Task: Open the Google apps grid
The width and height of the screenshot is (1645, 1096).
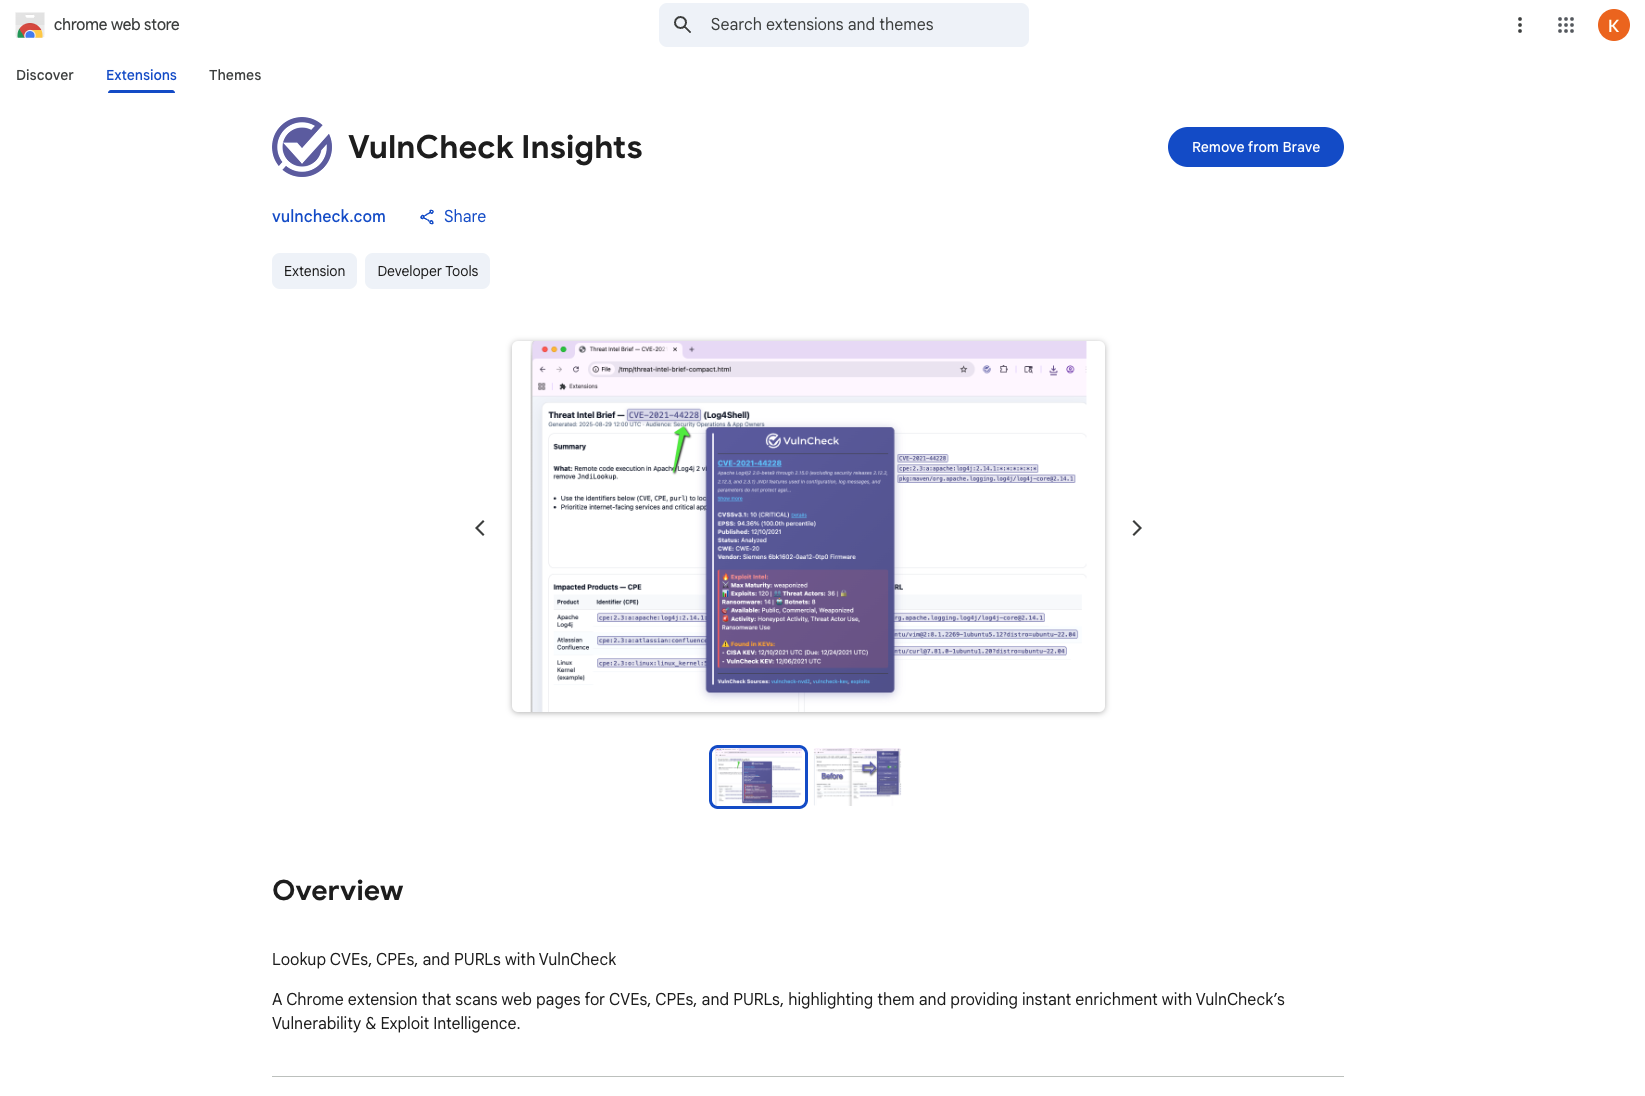Action: pyautogui.click(x=1566, y=25)
